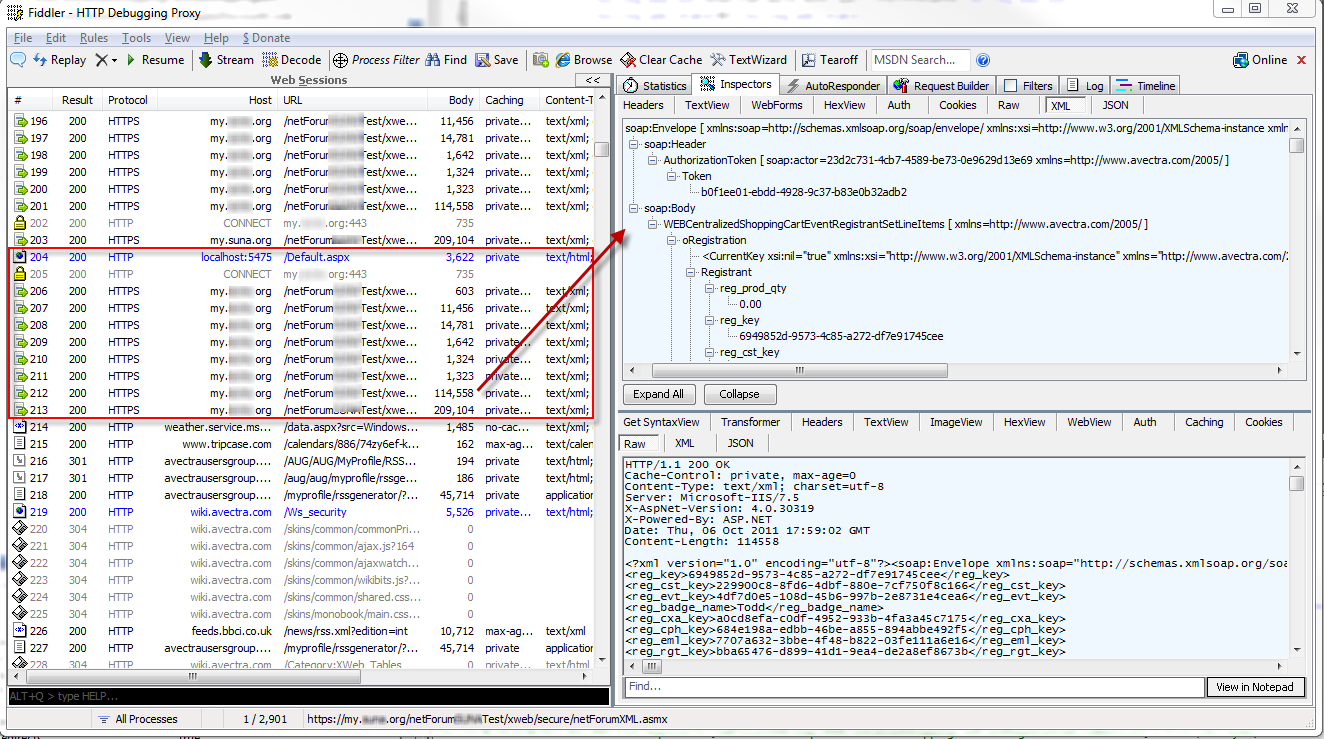Select session 214 weather.service row
Viewport: 1324px width, 739px height.
click(301, 427)
